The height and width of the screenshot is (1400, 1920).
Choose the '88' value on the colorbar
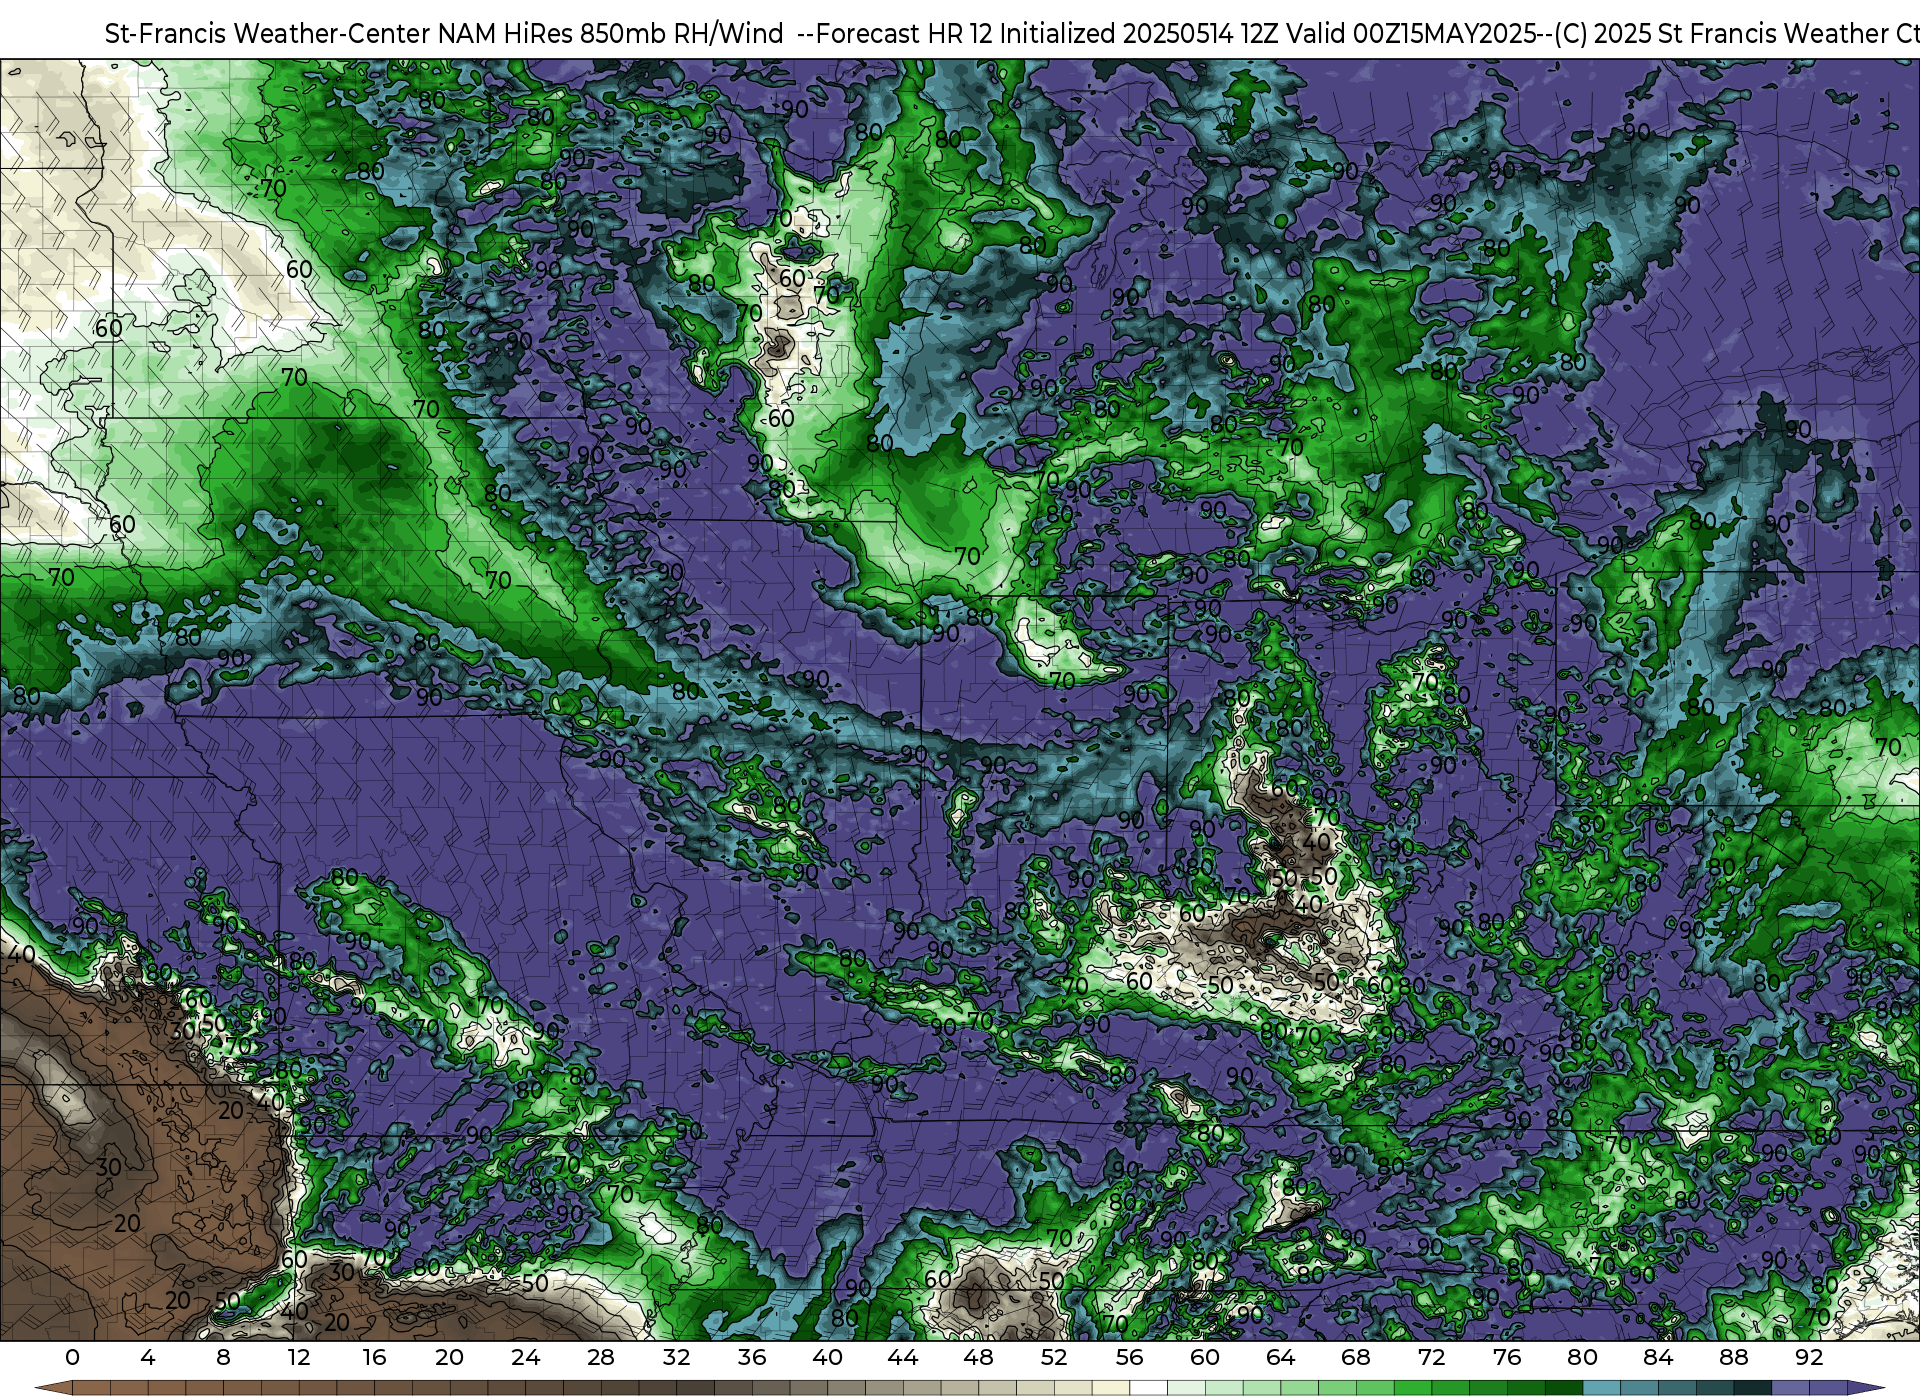point(1733,1357)
